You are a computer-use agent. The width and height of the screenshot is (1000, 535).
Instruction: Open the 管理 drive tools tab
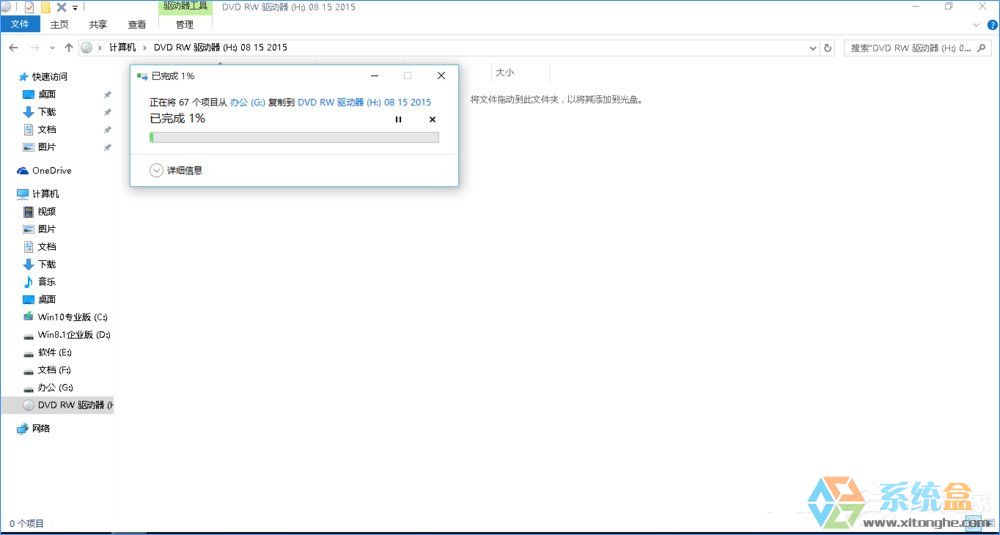pyautogui.click(x=184, y=24)
